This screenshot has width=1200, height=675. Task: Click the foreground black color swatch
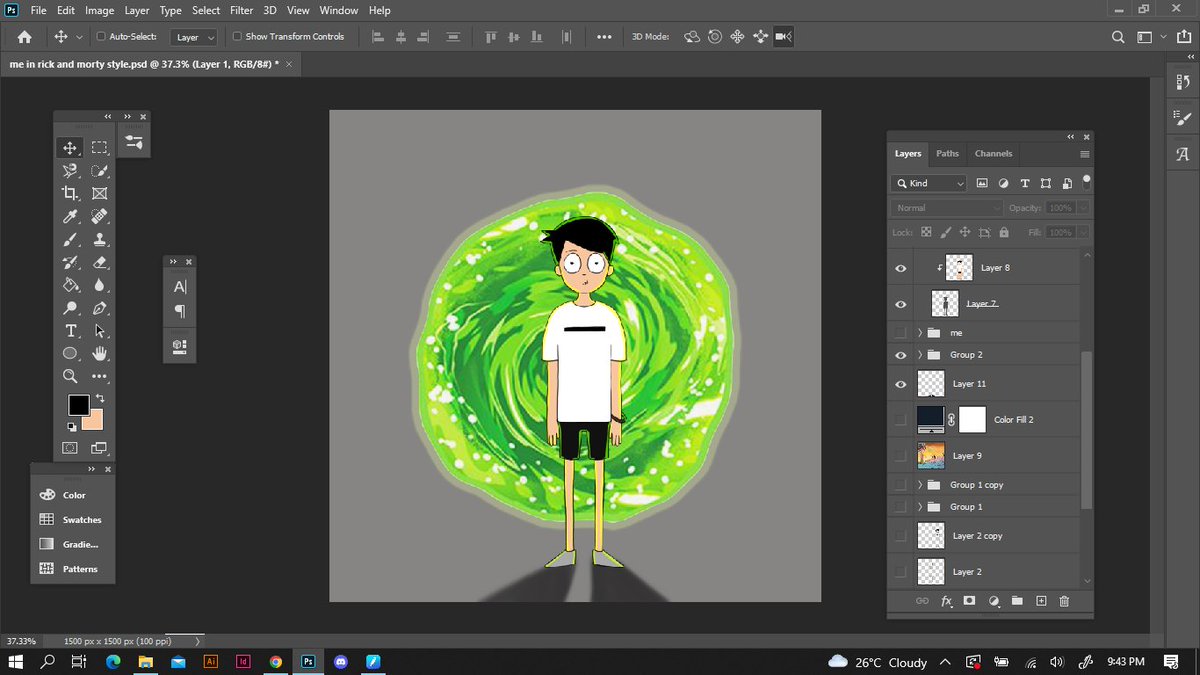click(77, 404)
